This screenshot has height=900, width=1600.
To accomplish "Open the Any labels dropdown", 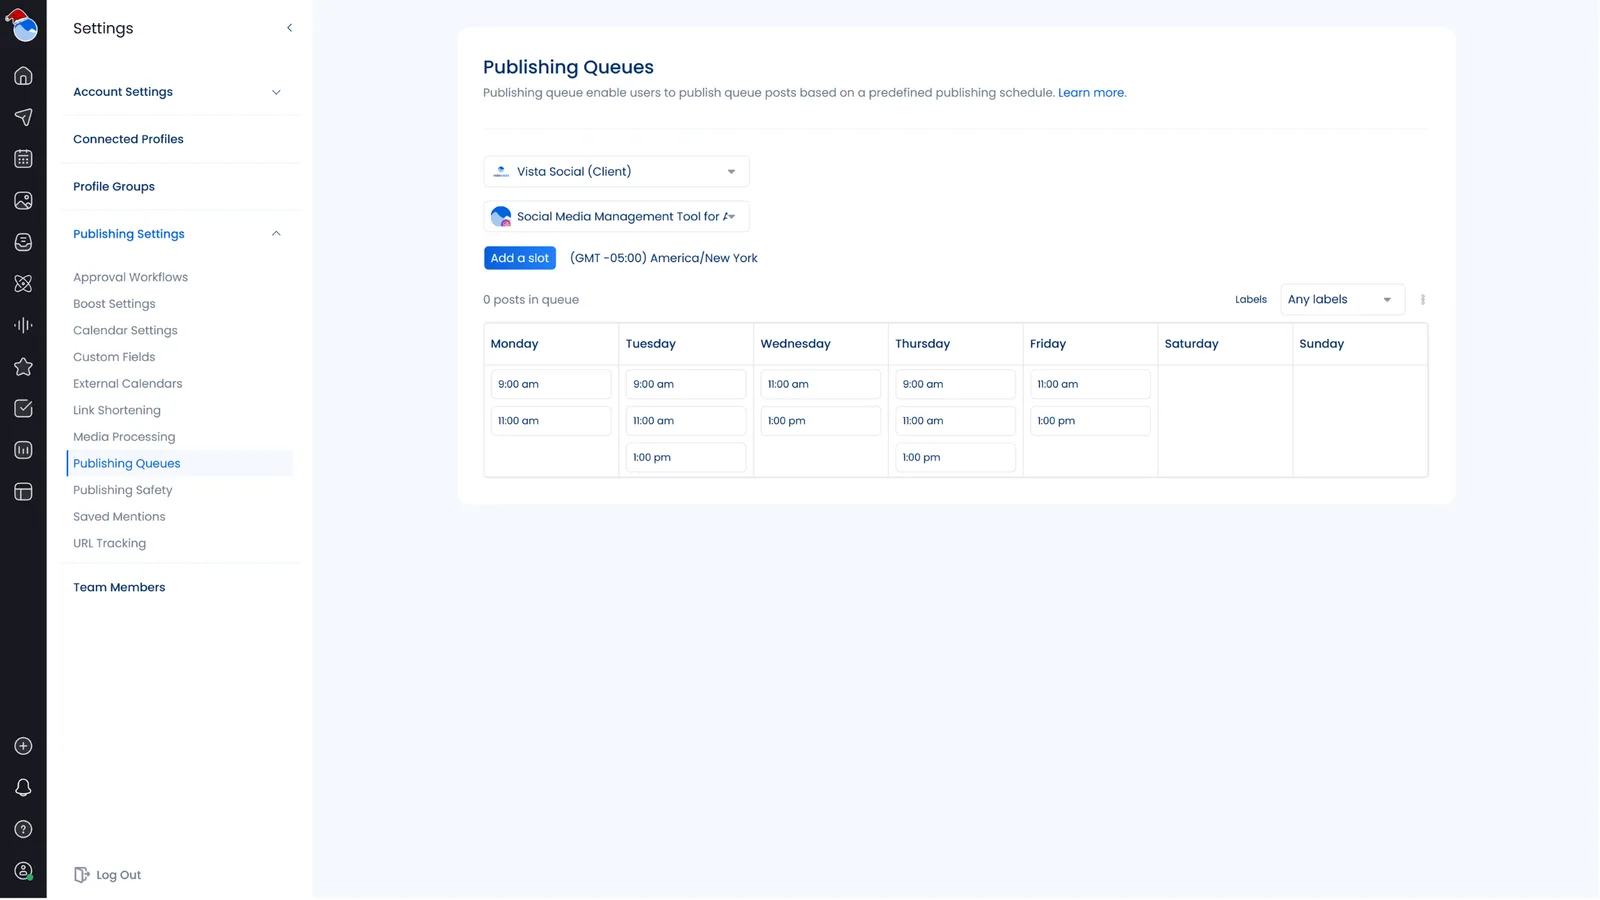I will point(1341,300).
